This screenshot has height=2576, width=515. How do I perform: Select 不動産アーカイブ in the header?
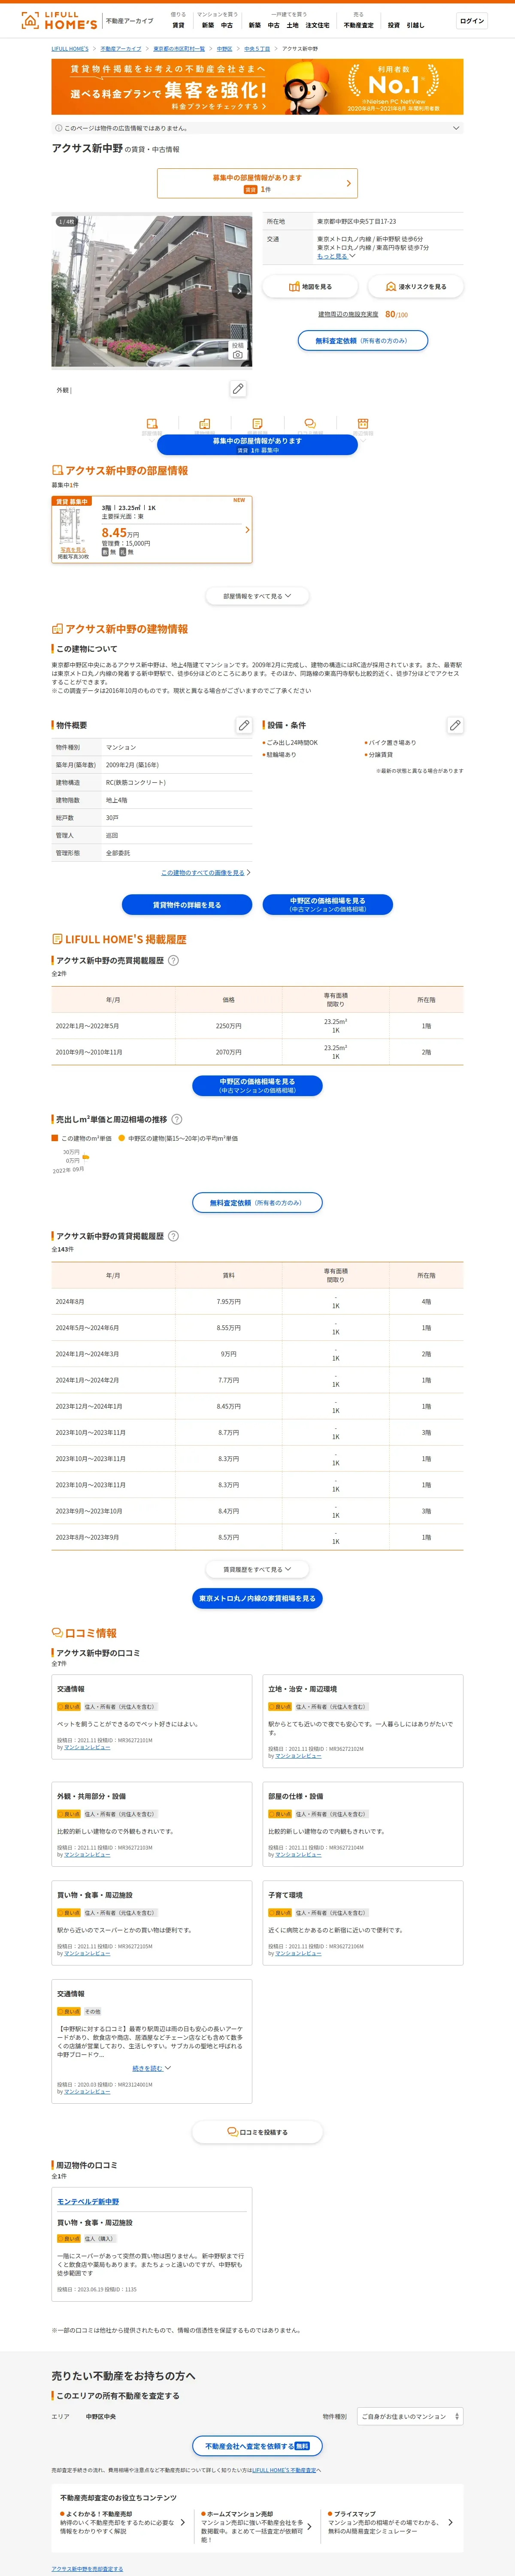[x=130, y=20]
